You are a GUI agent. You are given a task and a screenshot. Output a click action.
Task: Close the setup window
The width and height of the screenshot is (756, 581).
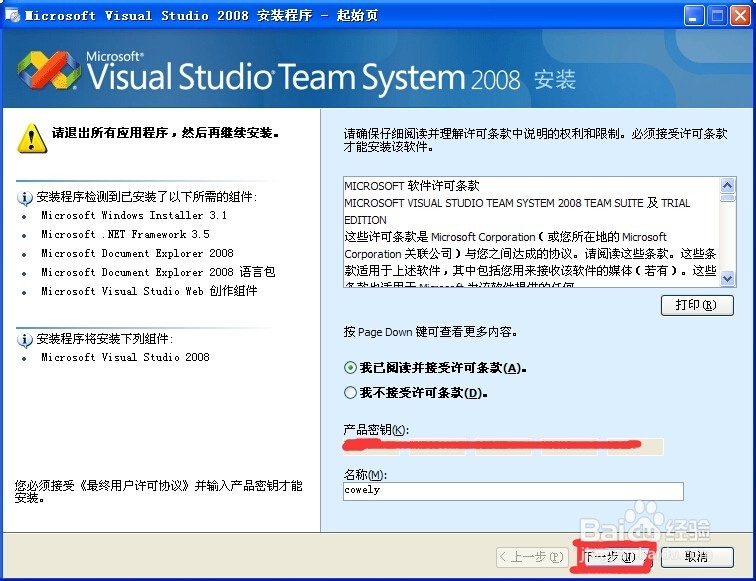[x=740, y=16]
